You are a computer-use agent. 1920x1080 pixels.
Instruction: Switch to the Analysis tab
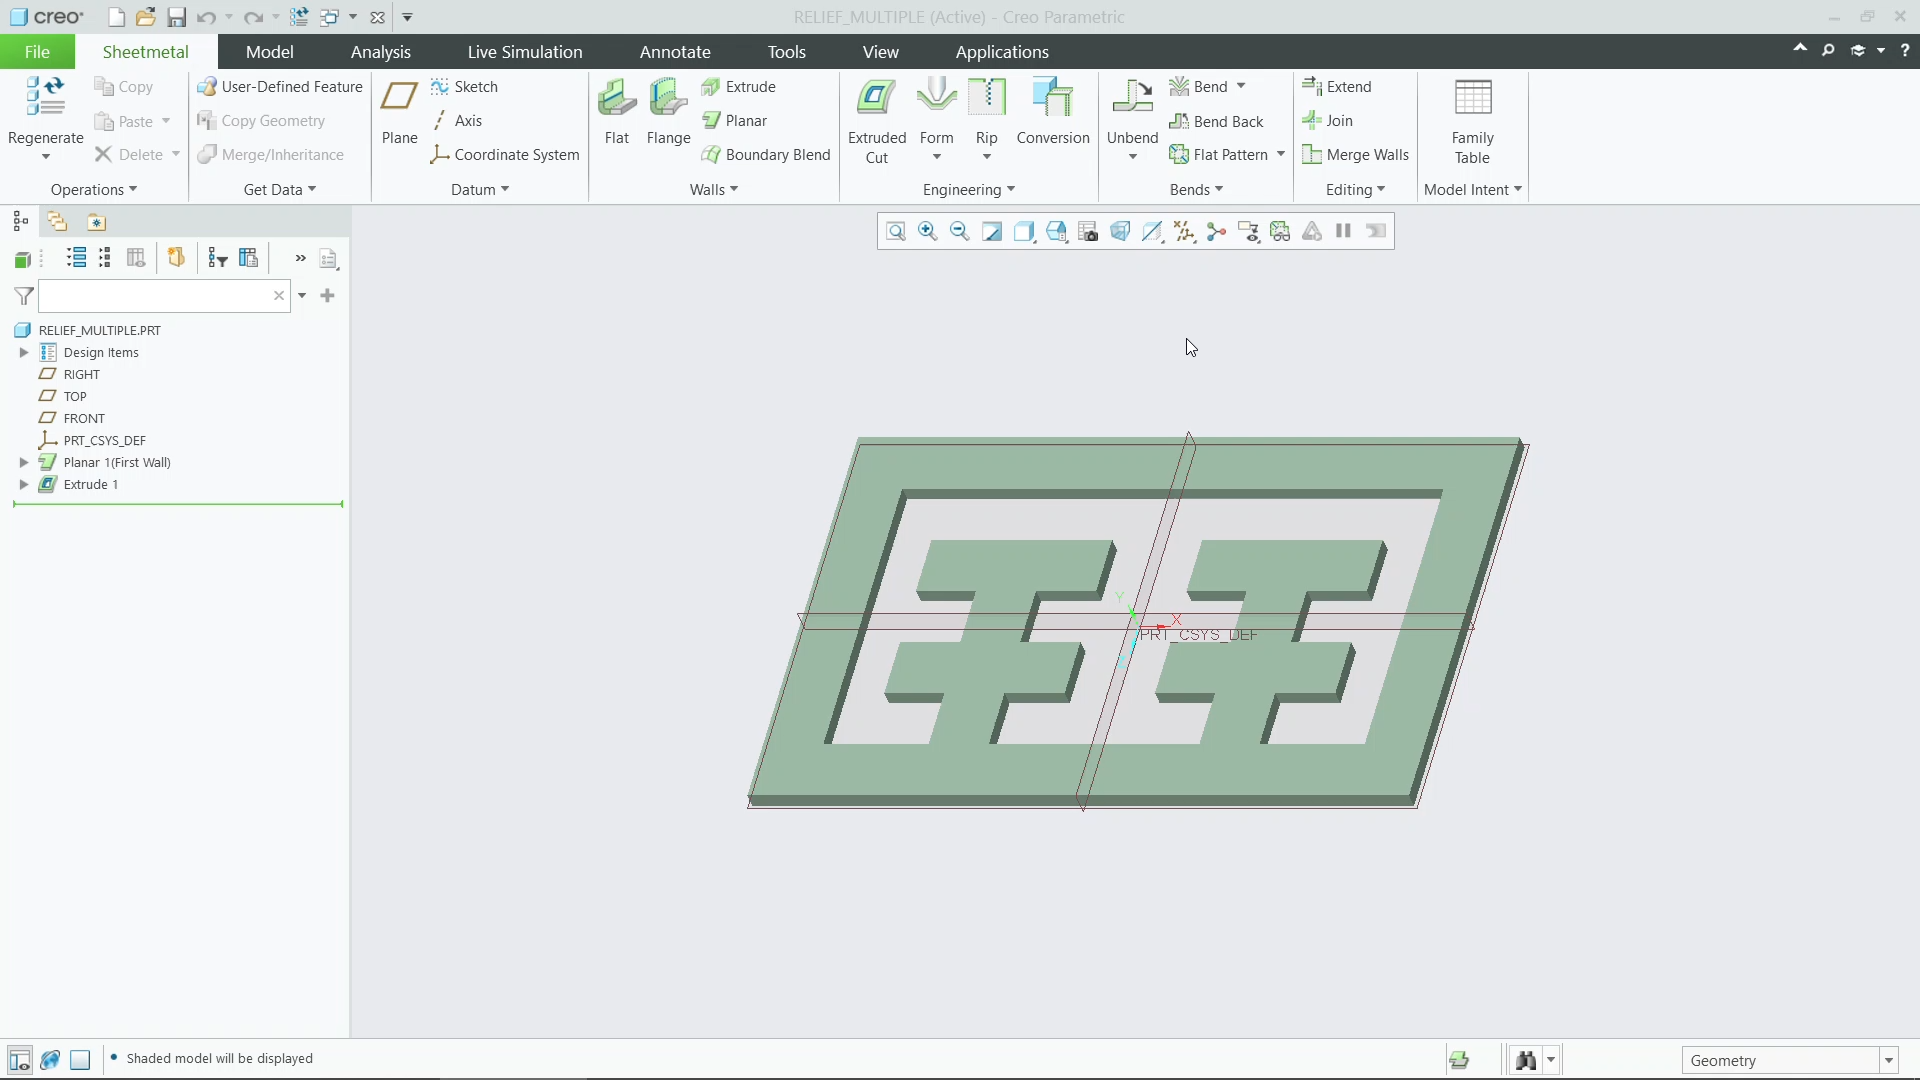(381, 52)
